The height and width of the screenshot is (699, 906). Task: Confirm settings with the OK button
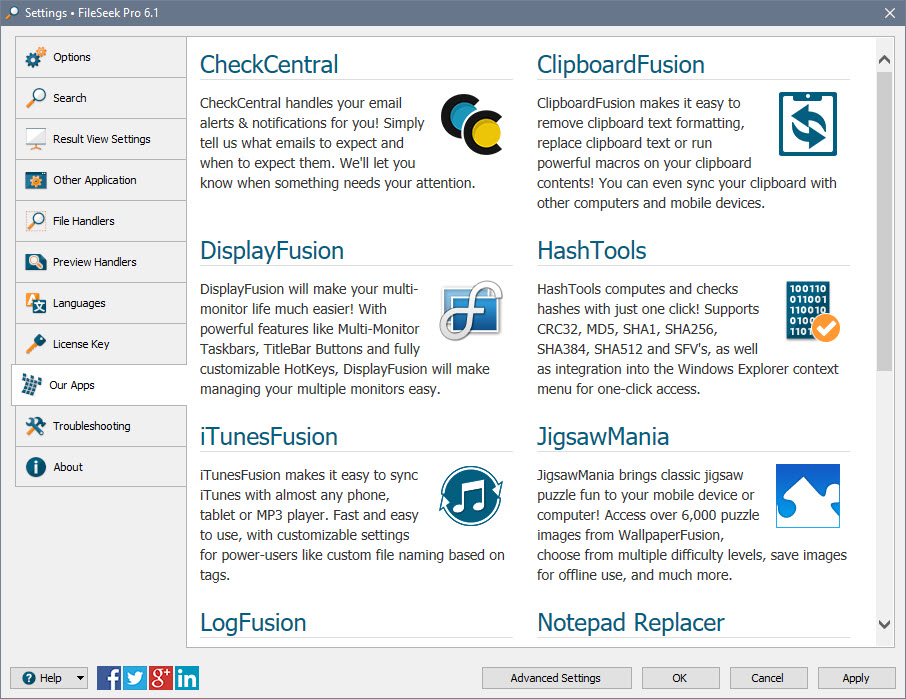click(x=681, y=678)
